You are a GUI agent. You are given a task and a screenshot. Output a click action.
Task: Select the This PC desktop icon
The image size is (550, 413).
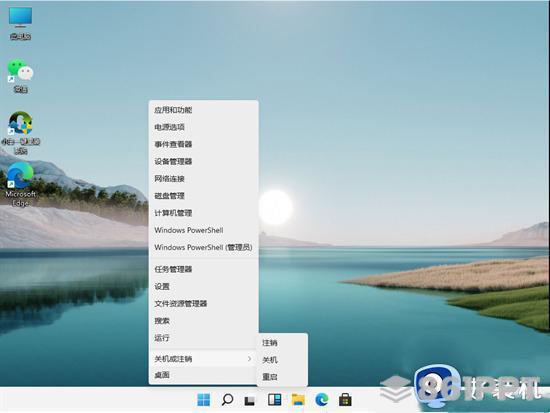(x=20, y=23)
